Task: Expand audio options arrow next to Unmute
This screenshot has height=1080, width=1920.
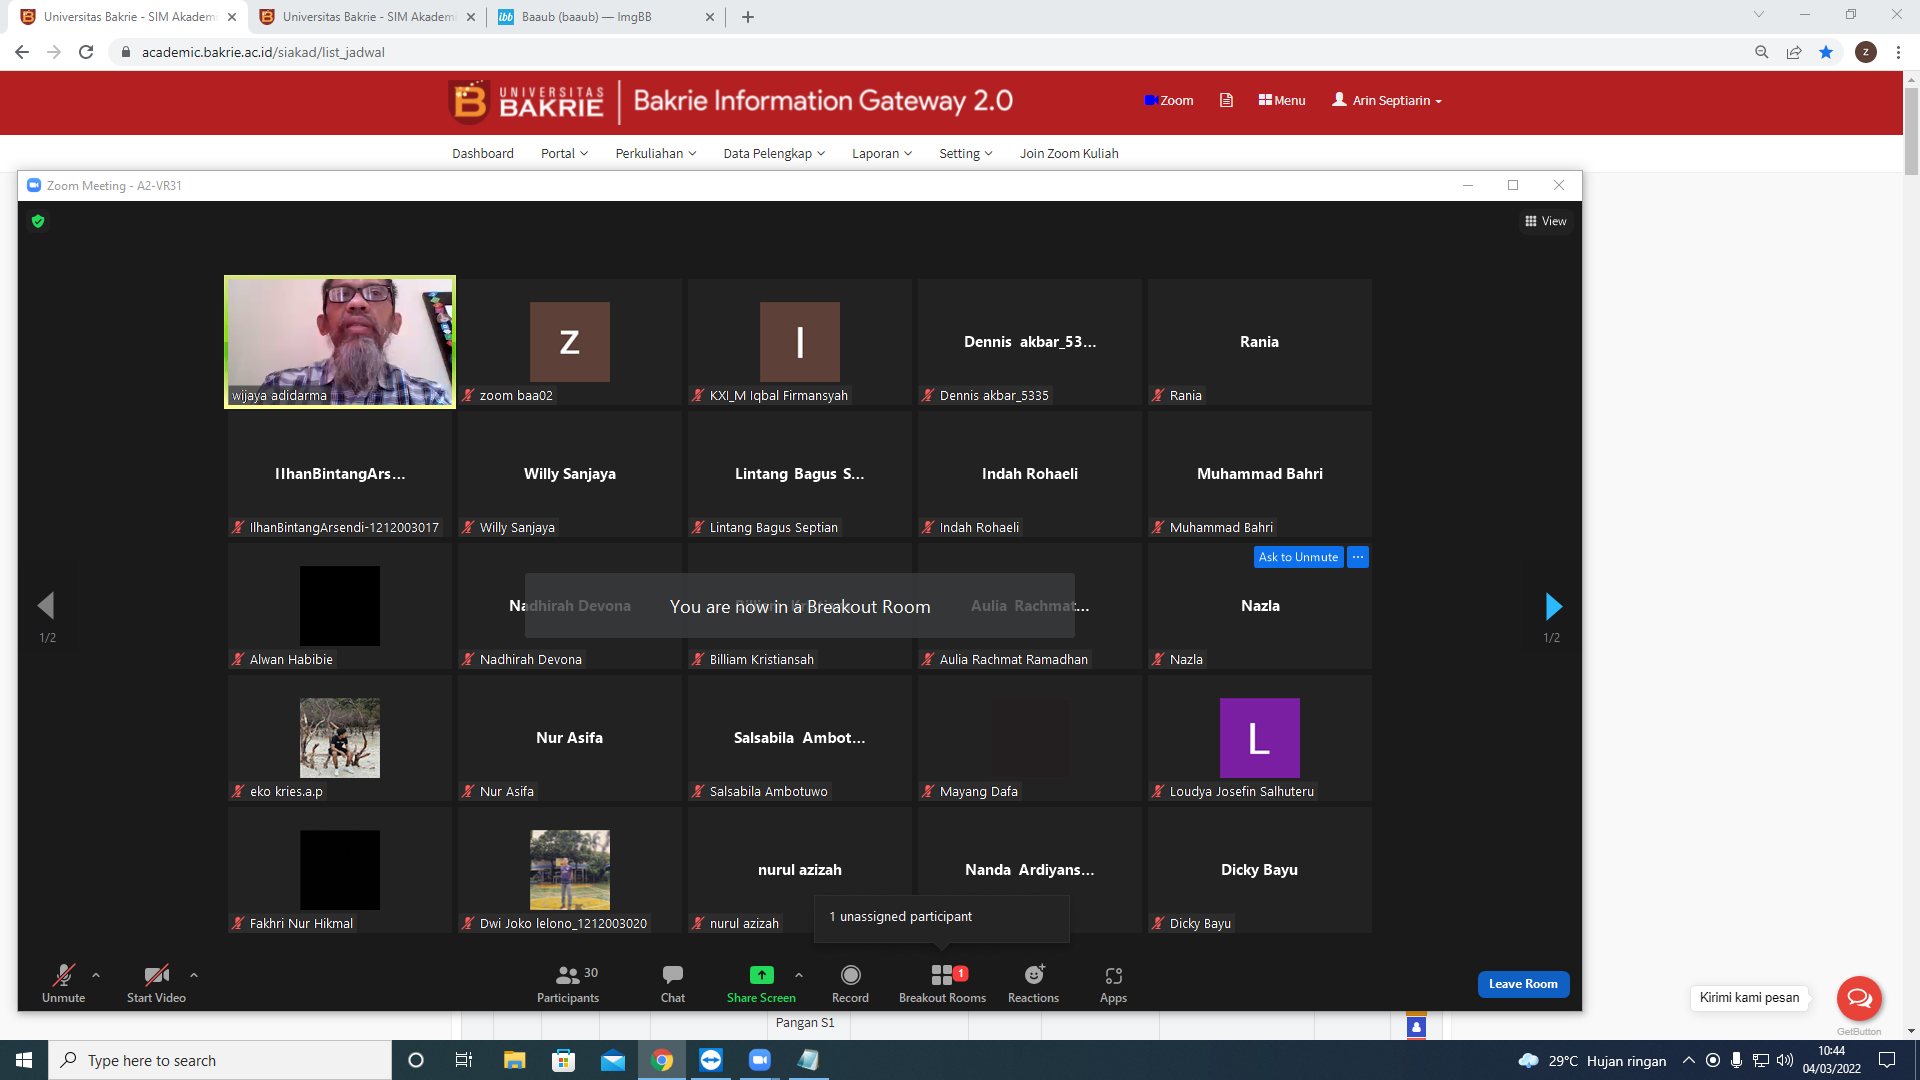Action: pos(96,975)
